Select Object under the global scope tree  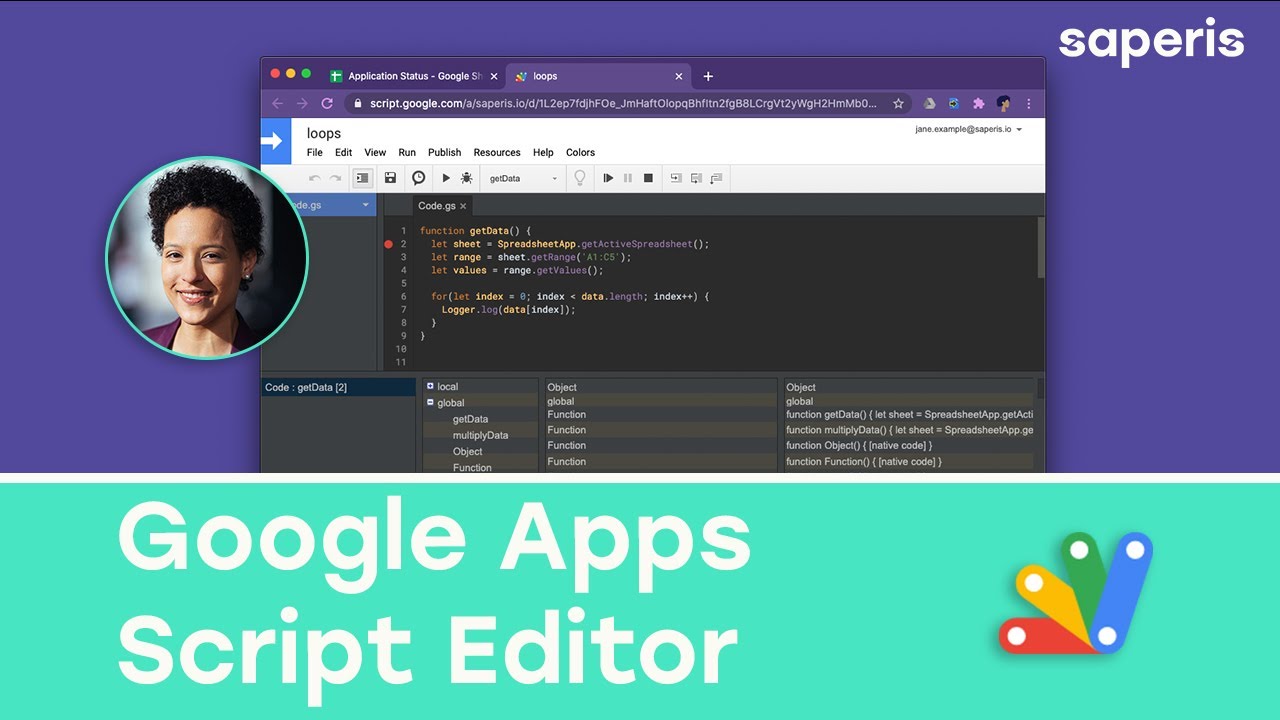(x=468, y=451)
